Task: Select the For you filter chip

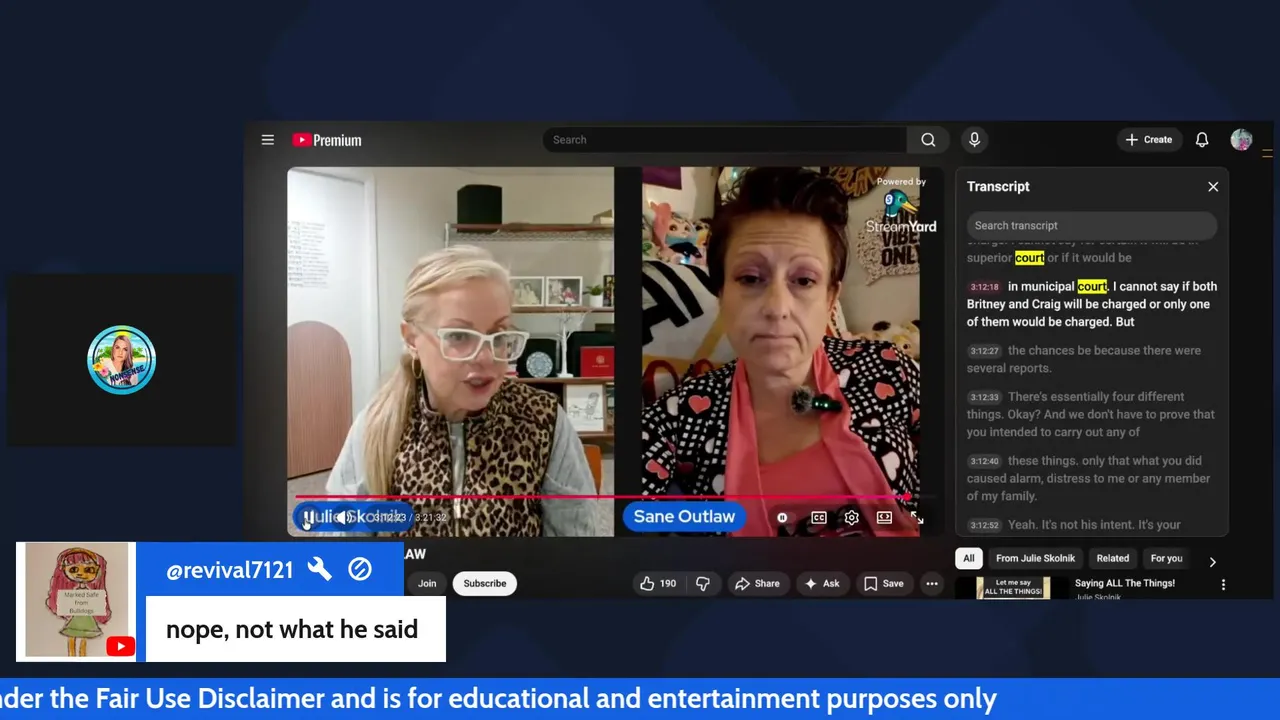Action: [1166, 559]
